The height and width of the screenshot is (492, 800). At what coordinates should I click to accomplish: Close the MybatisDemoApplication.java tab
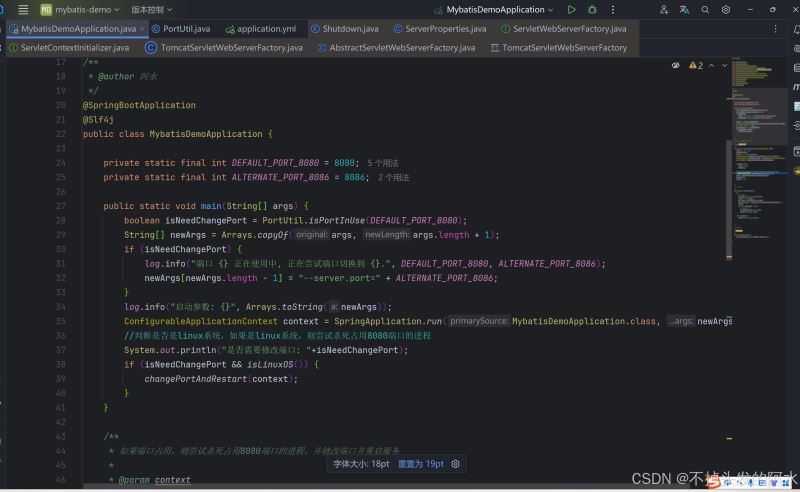[x=142, y=29]
